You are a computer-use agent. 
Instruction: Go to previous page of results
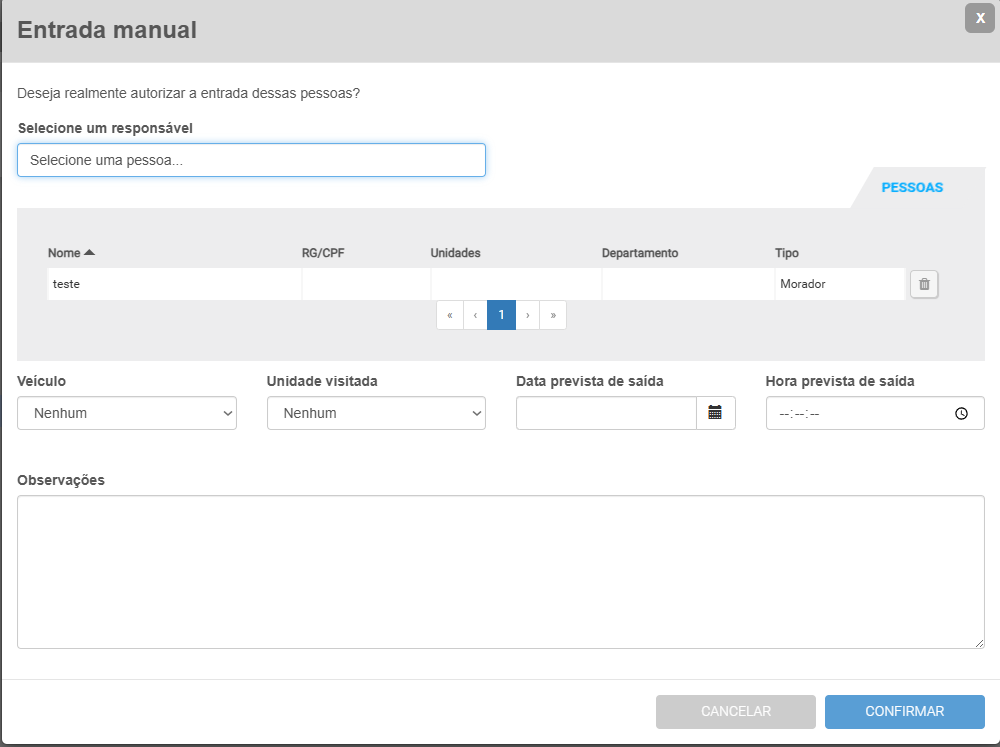coord(475,315)
